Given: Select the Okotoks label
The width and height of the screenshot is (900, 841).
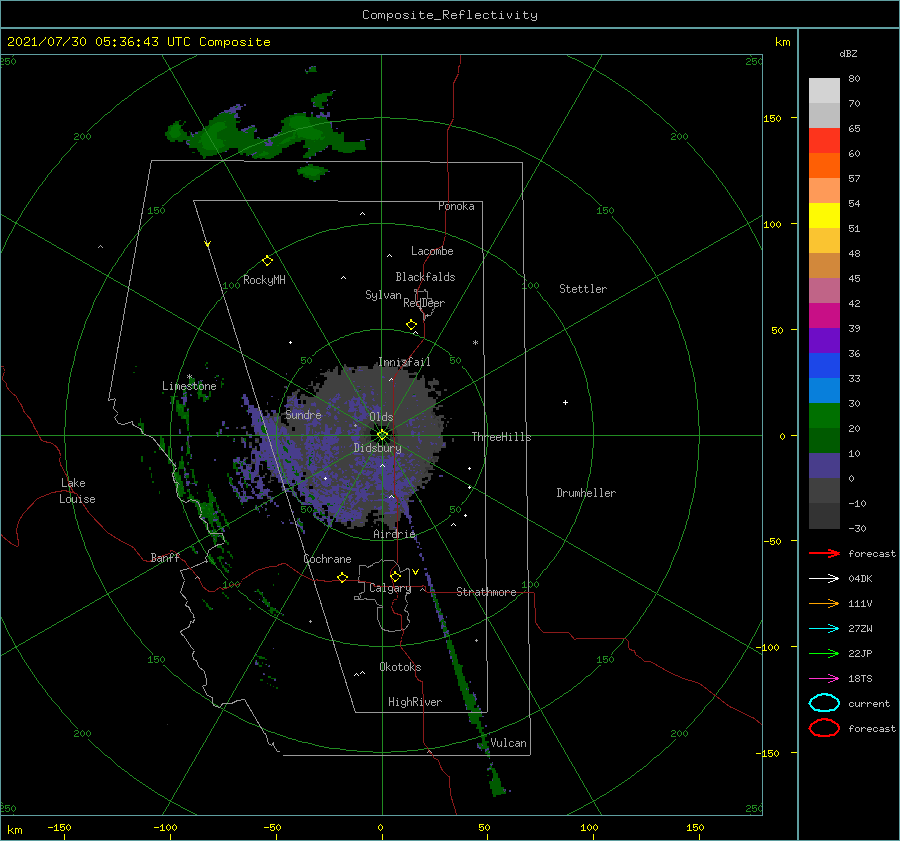Looking at the screenshot, I should pos(400,667).
